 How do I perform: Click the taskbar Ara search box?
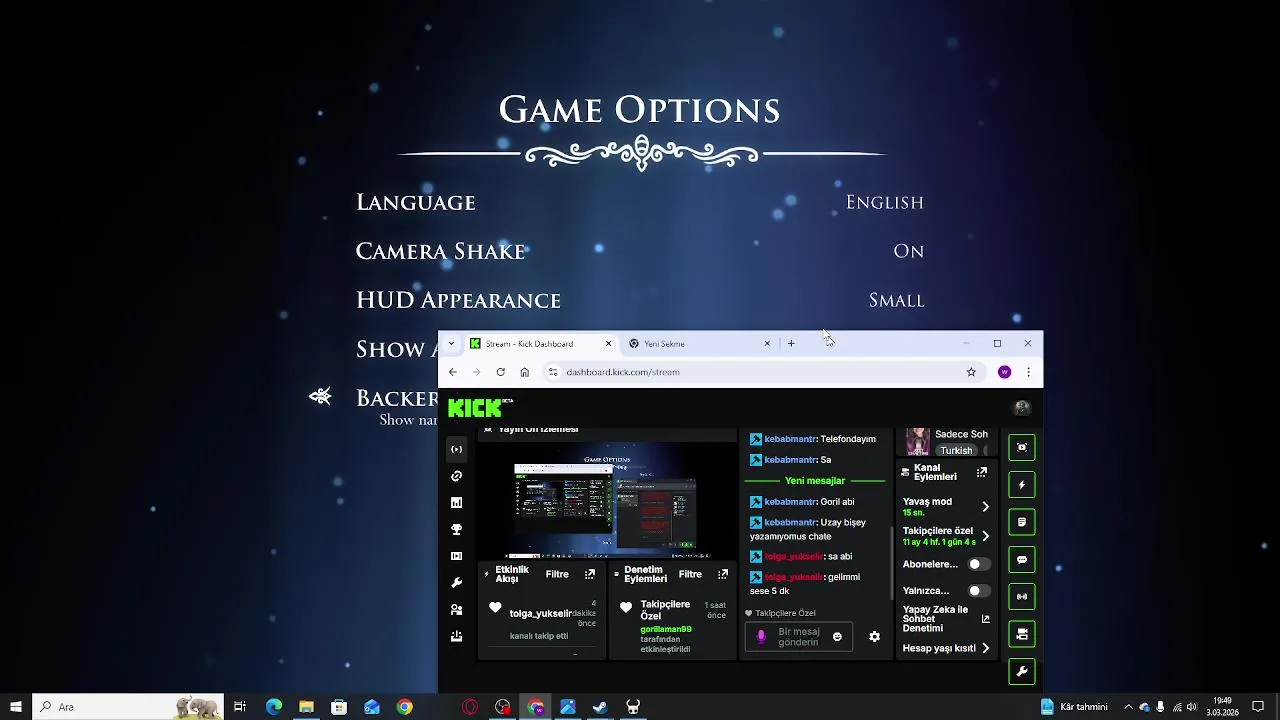click(x=128, y=707)
